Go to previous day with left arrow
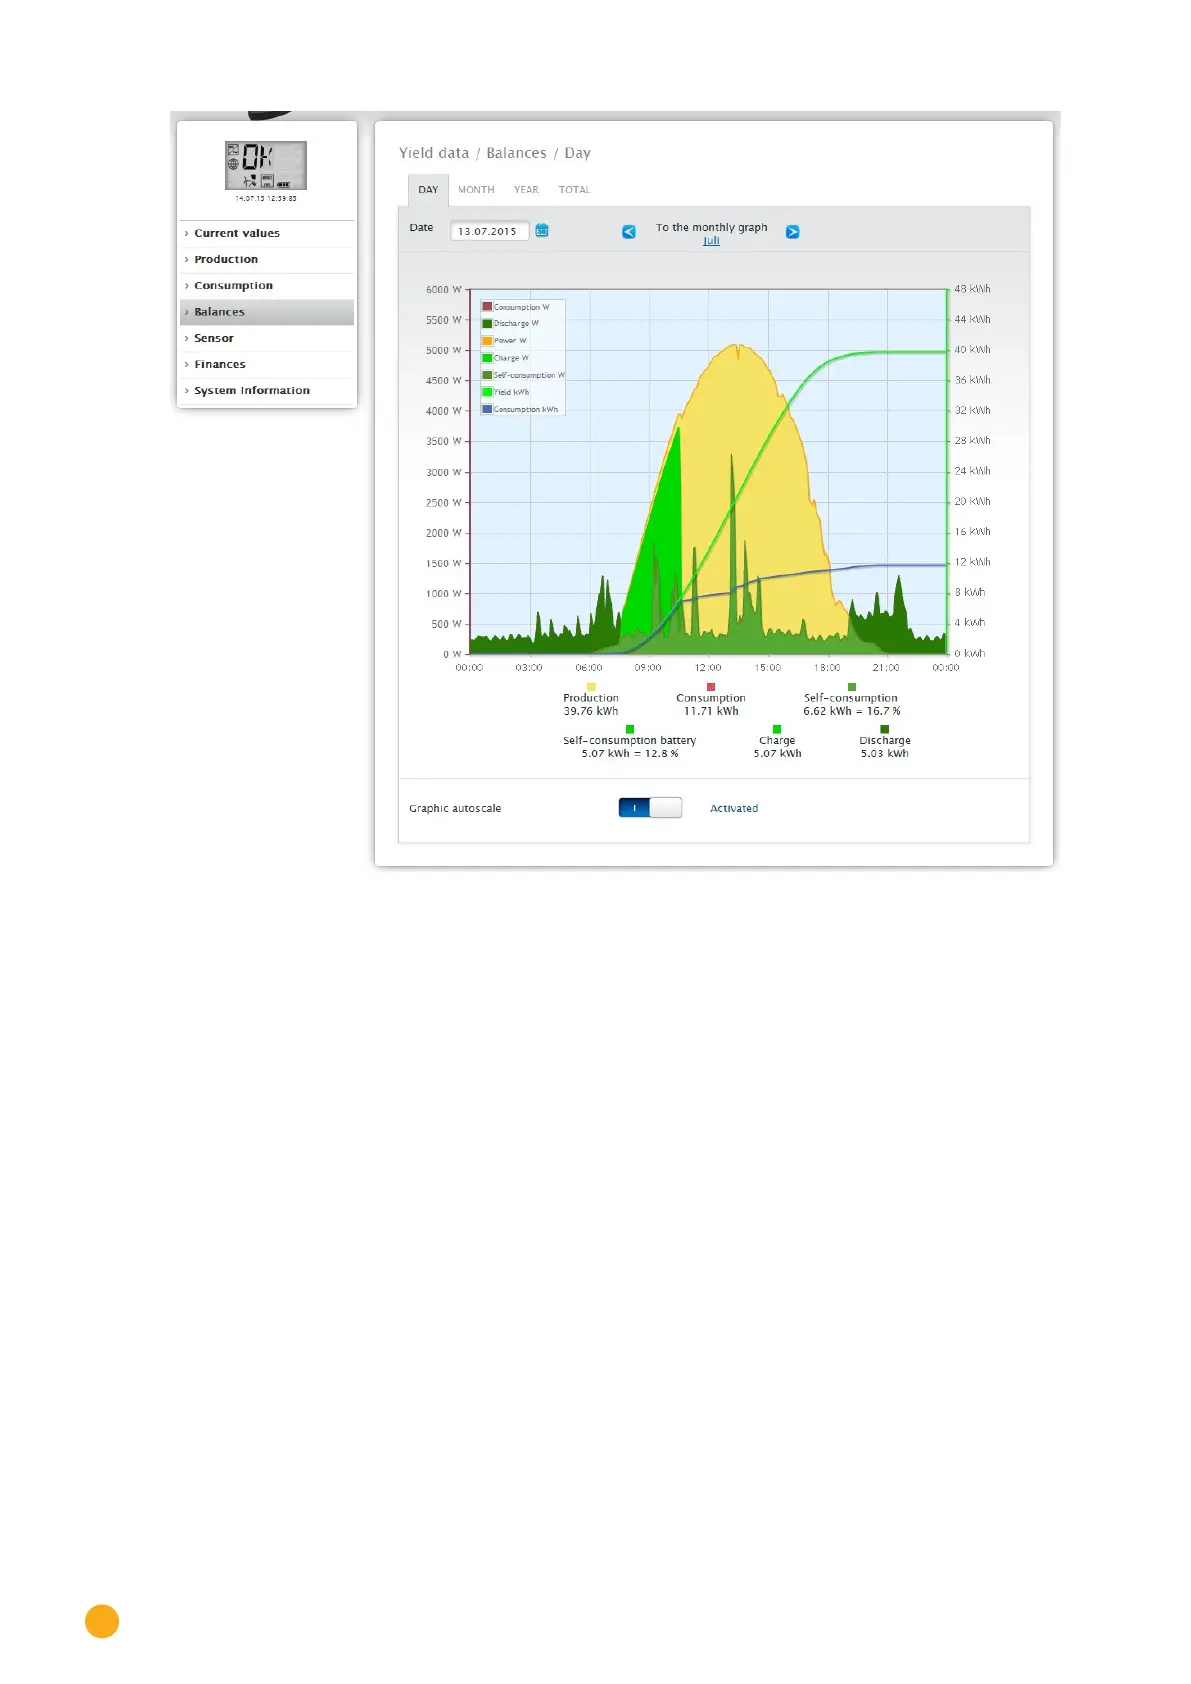The height and width of the screenshot is (1684, 1191). point(629,232)
